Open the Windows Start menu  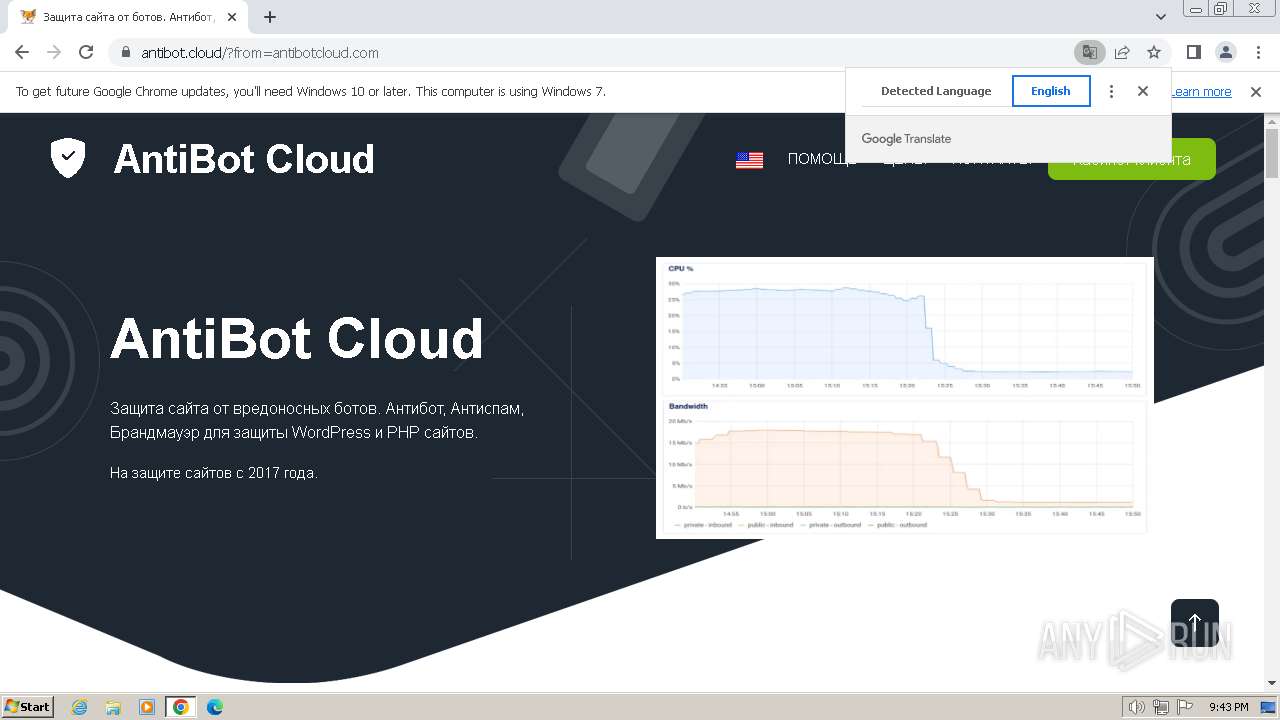[28, 706]
